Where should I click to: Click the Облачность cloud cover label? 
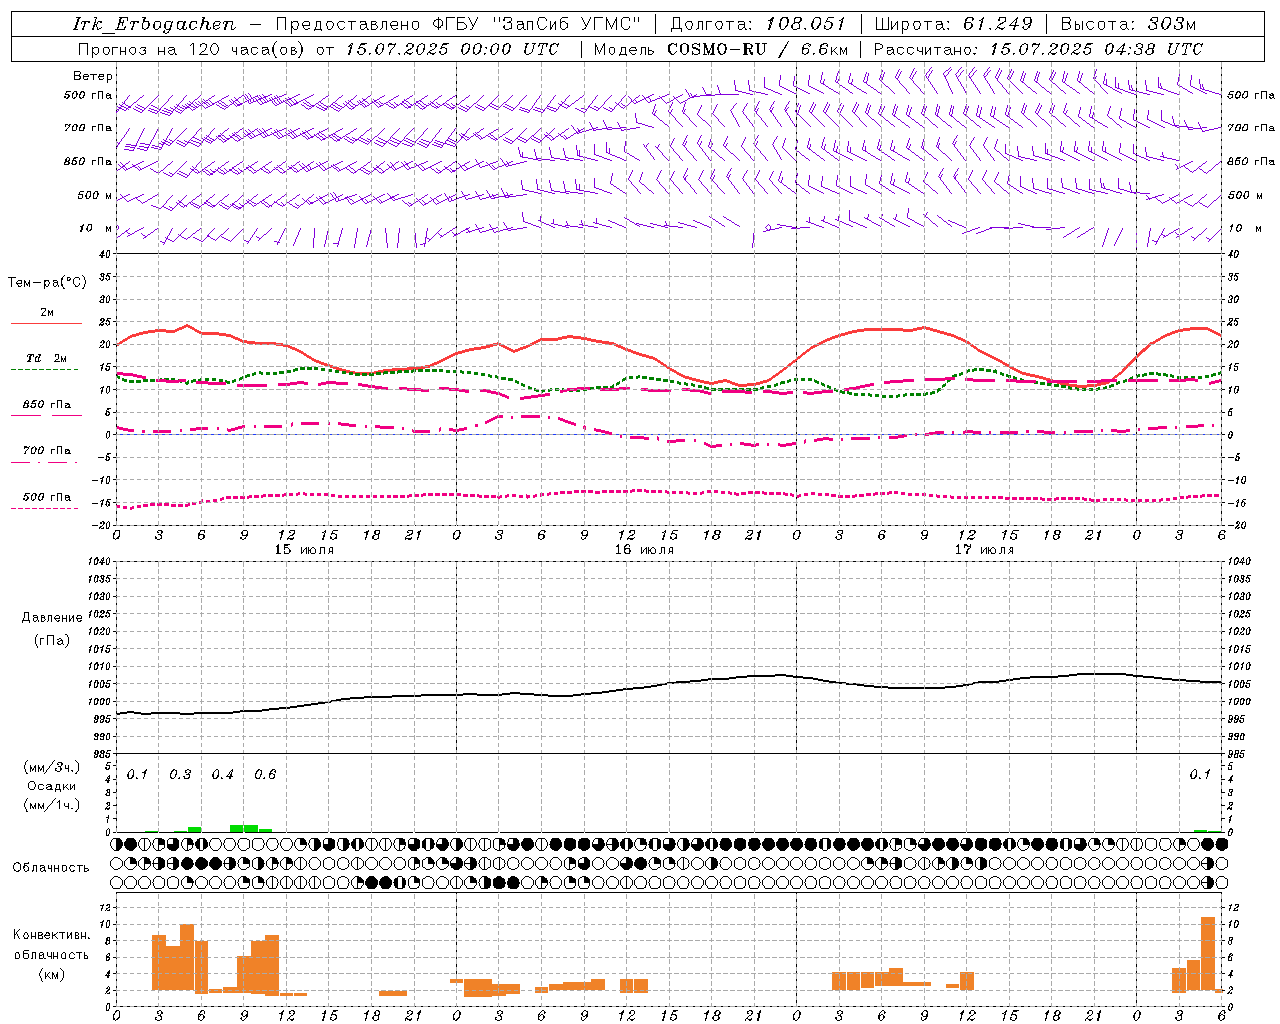click(50, 868)
